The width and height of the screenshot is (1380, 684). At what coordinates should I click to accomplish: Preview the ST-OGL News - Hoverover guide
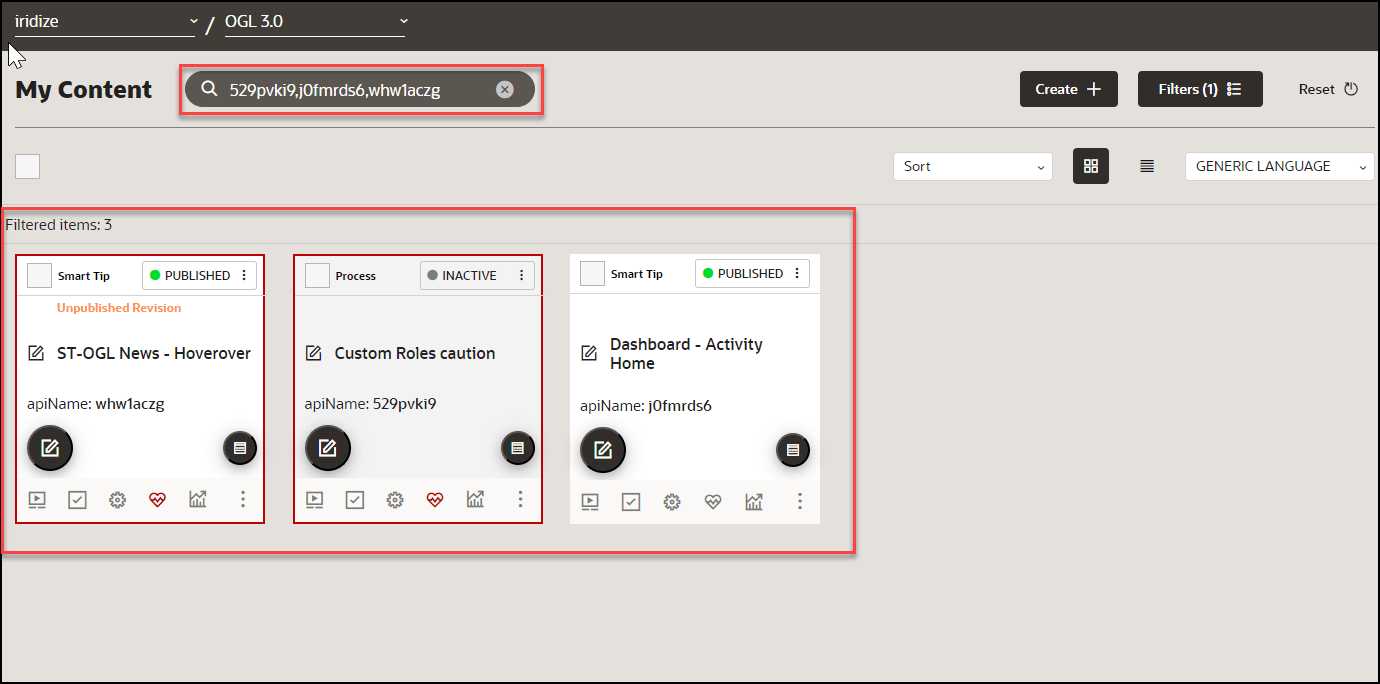(37, 500)
